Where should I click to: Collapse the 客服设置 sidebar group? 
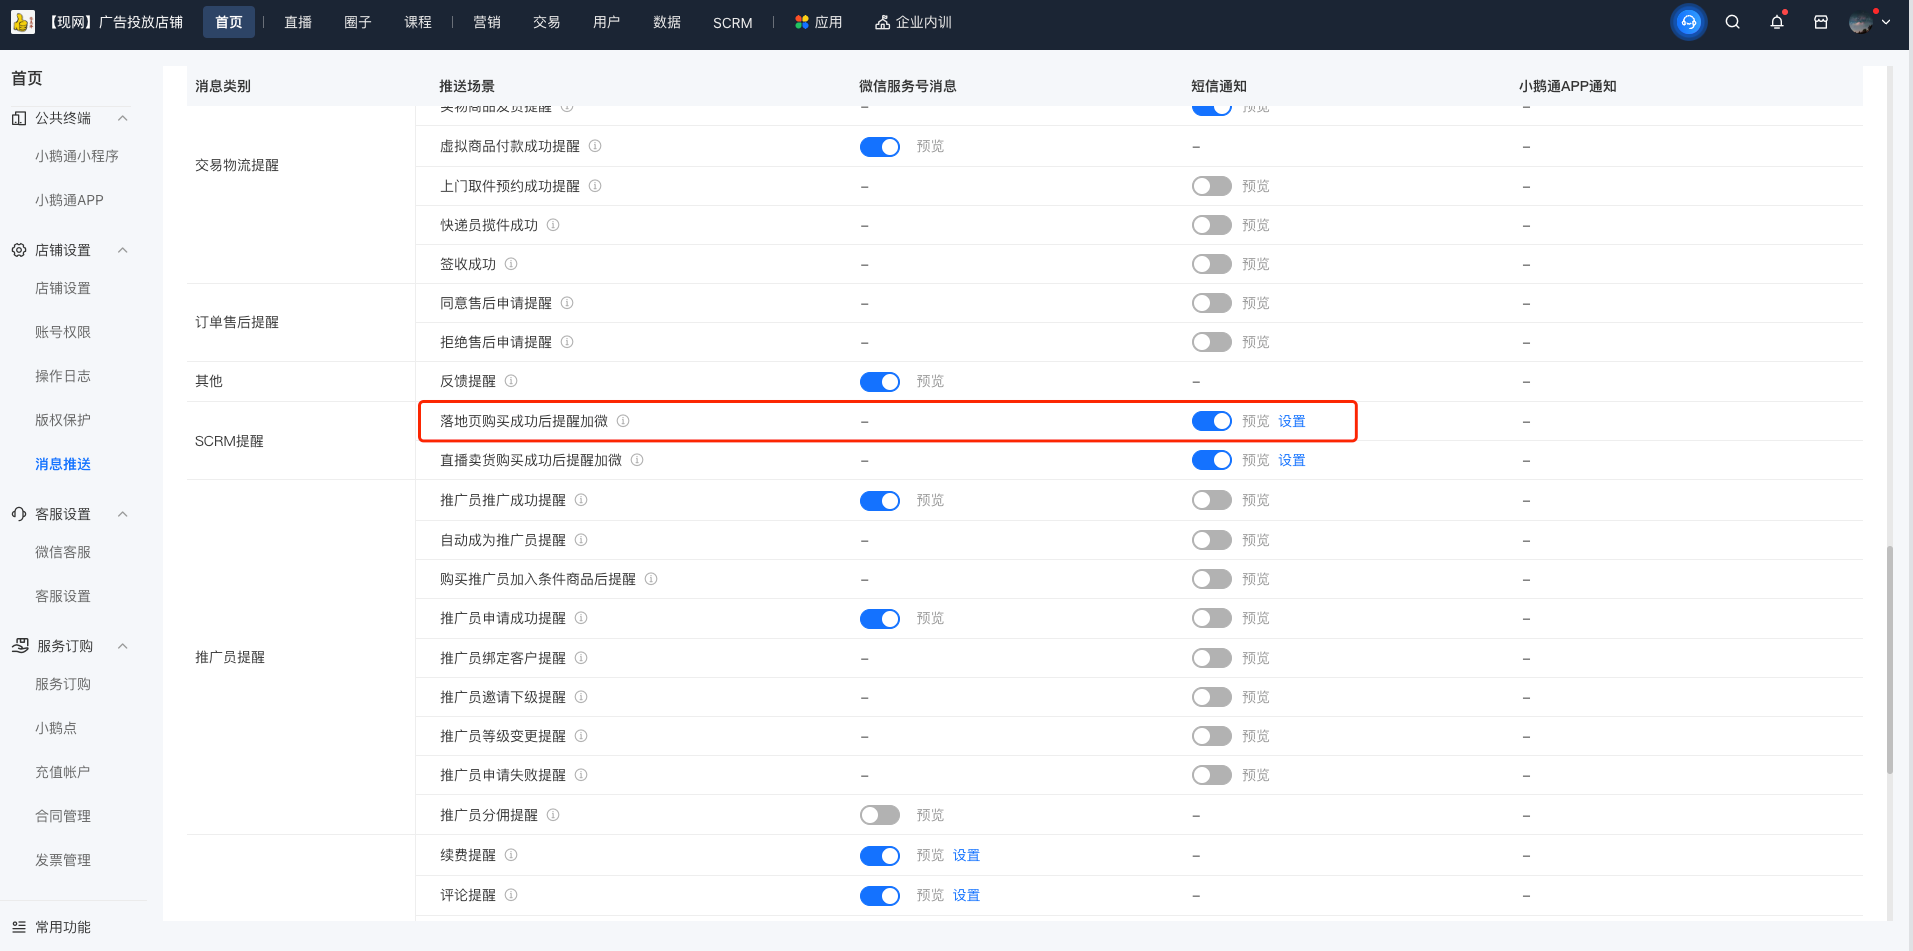[x=123, y=514]
